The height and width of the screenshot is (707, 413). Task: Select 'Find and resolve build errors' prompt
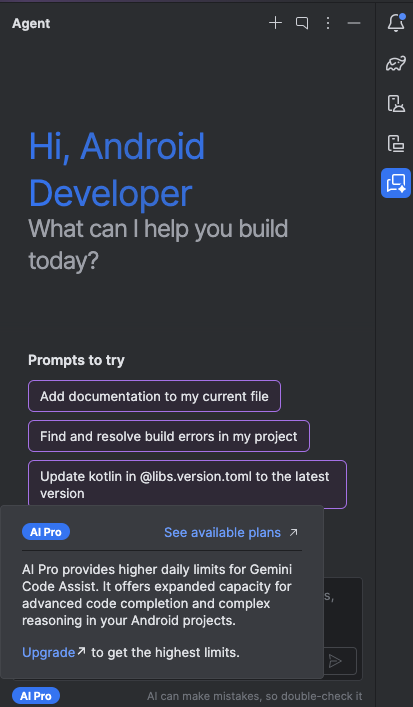coord(169,436)
